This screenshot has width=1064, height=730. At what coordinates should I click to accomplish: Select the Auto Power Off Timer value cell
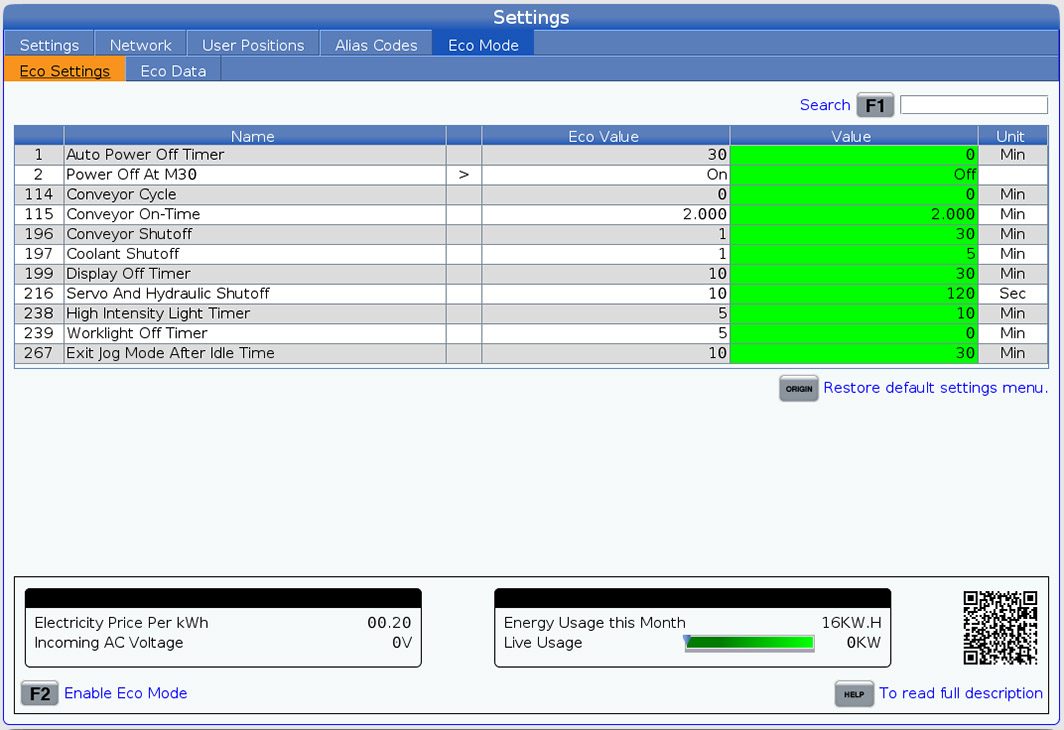pyautogui.click(x=853, y=155)
